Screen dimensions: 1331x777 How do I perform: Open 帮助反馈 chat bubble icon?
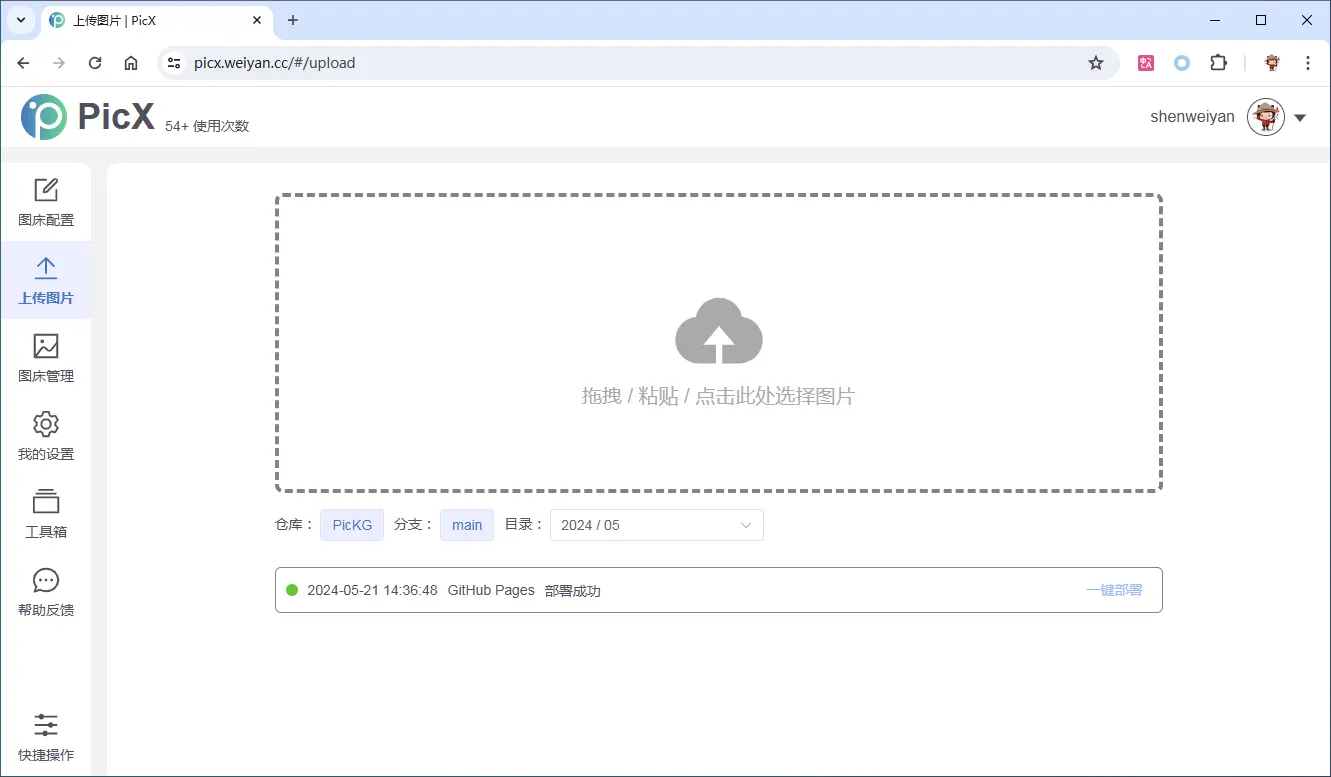coord(46,580)
